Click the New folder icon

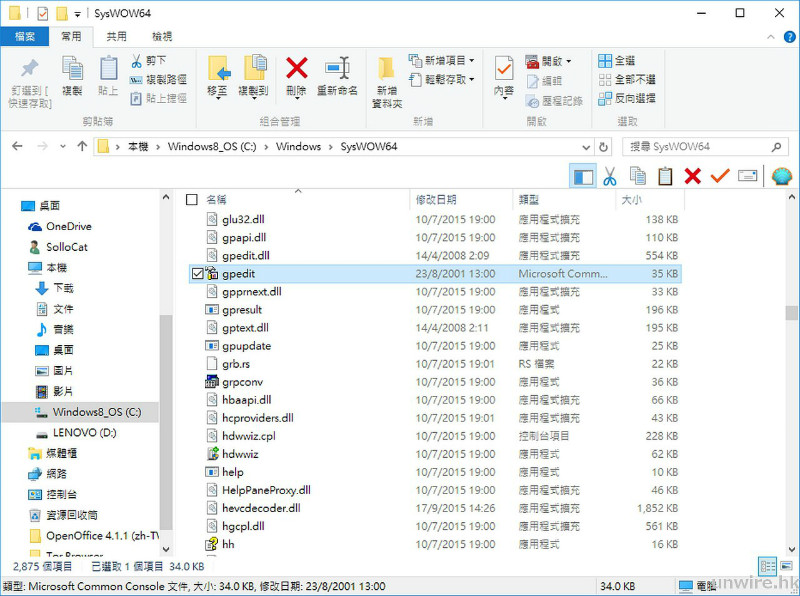pos(386,69)
